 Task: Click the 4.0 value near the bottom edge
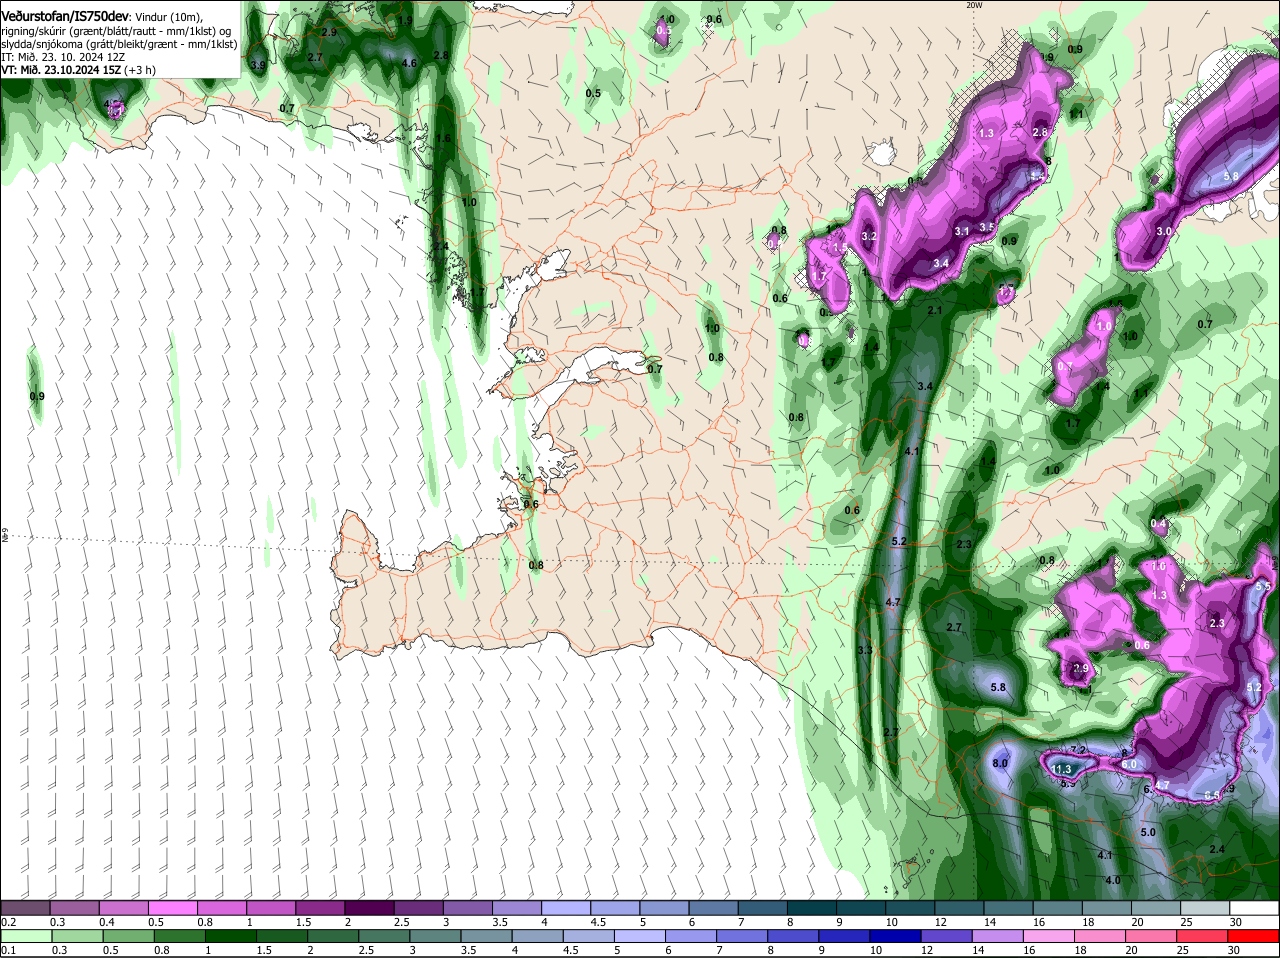(x=1113, y=880)
